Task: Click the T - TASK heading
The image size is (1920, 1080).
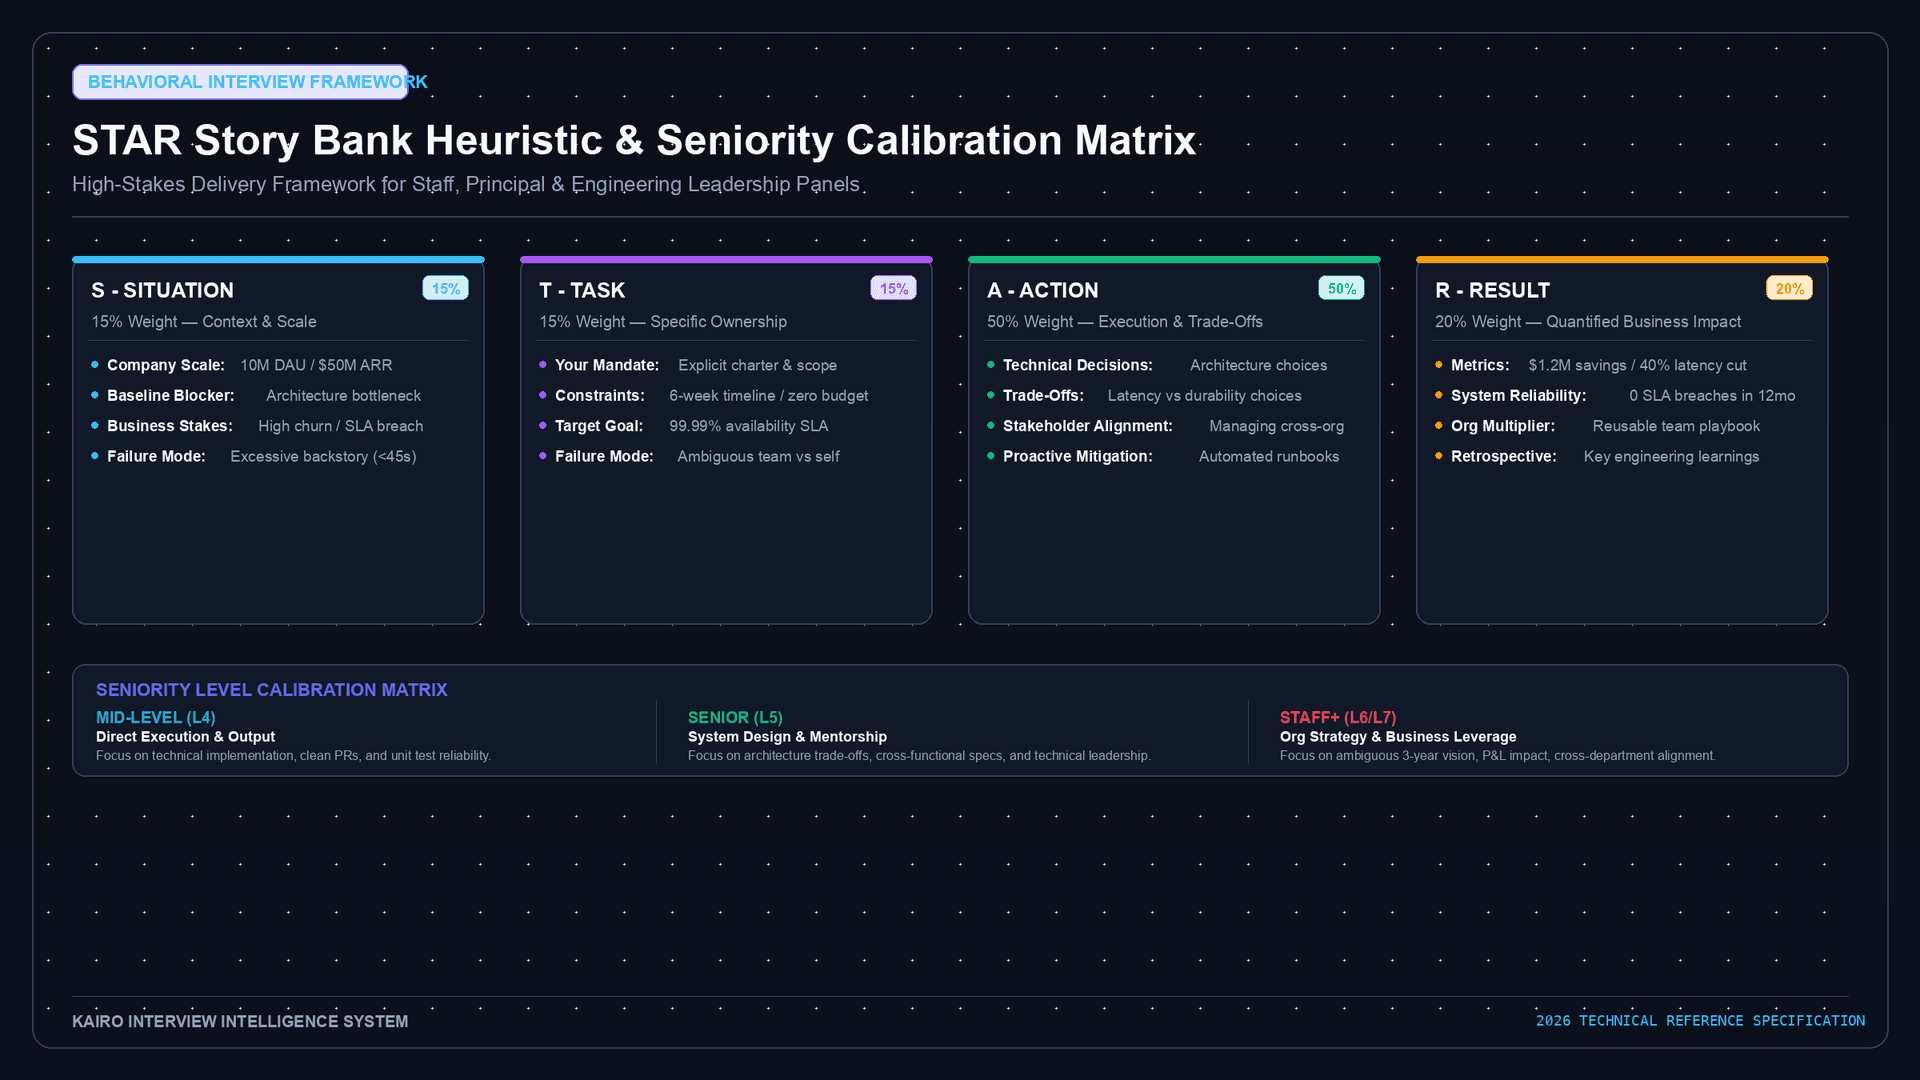Action: pyautogui.click(x=582, y=290)
